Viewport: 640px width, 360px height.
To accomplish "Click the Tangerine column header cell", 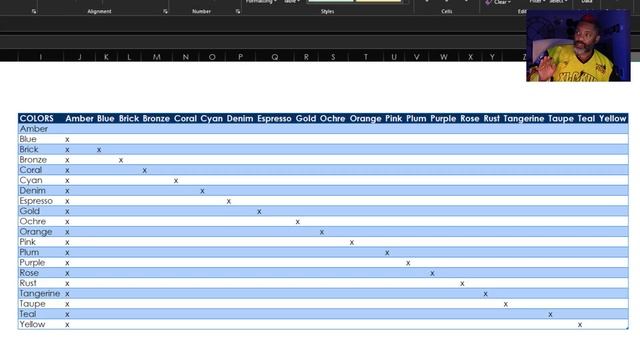I will (524, 118).
